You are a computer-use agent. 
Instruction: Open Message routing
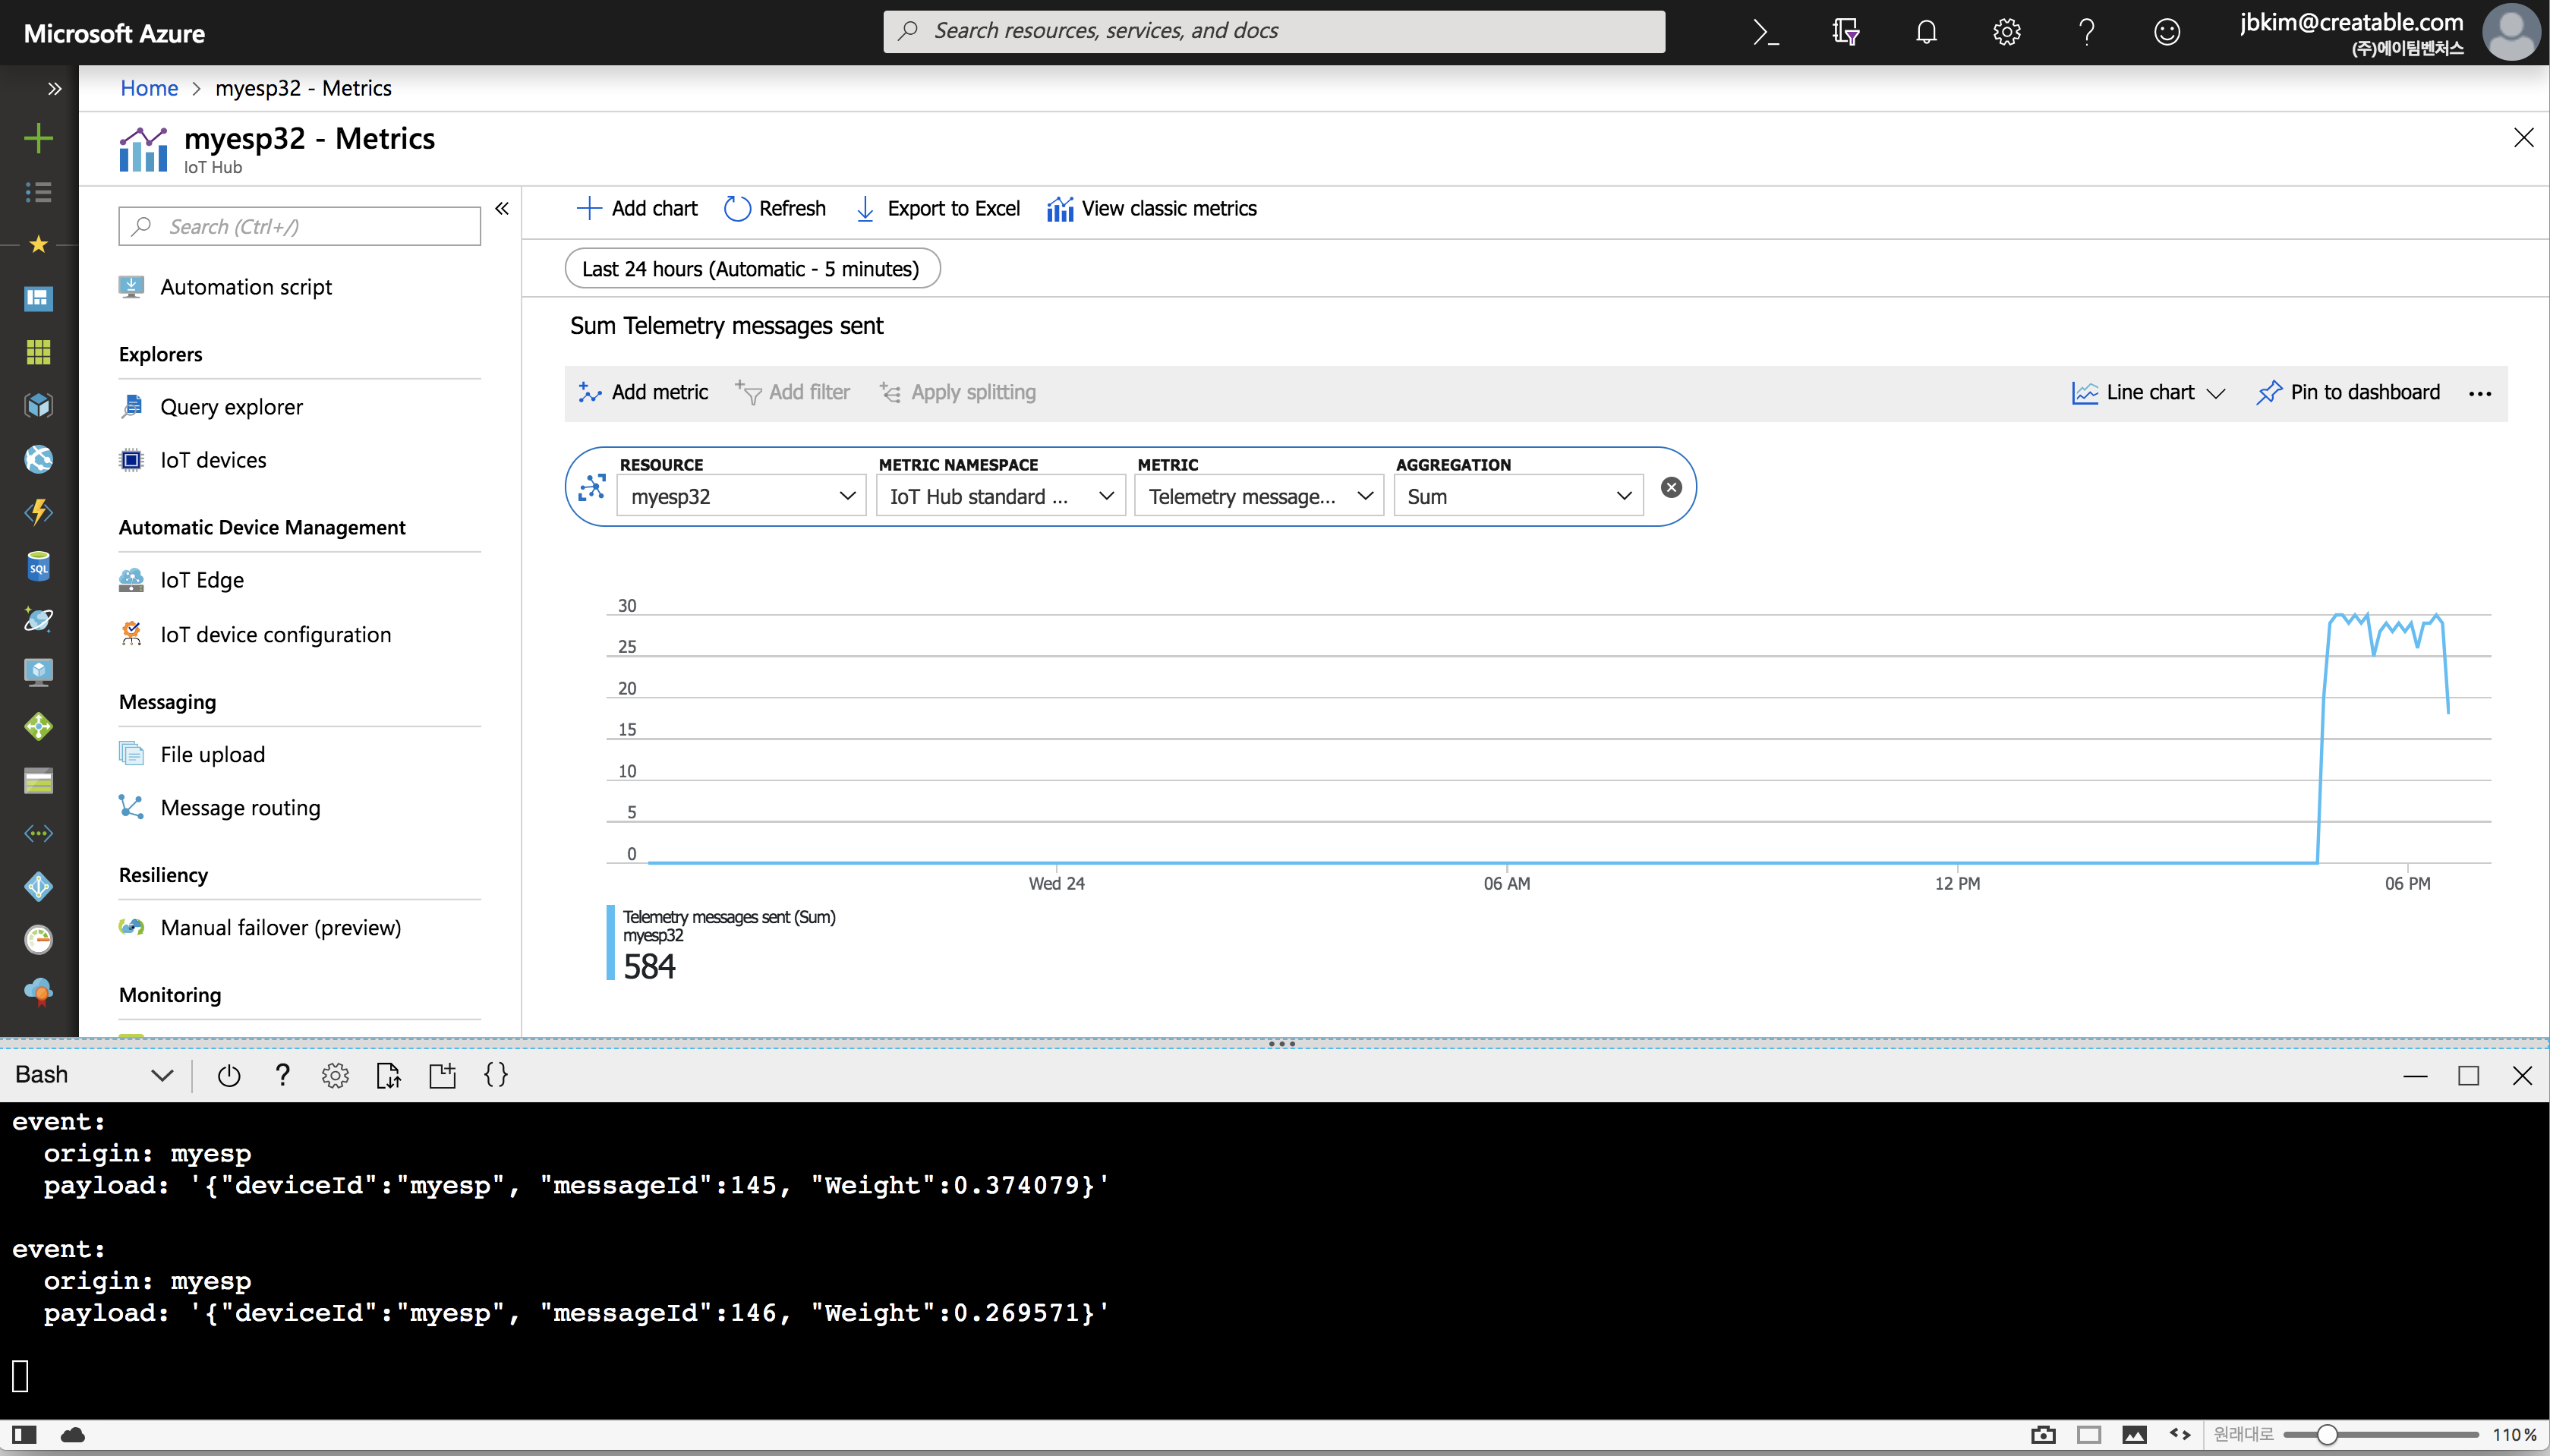[240, 807]
